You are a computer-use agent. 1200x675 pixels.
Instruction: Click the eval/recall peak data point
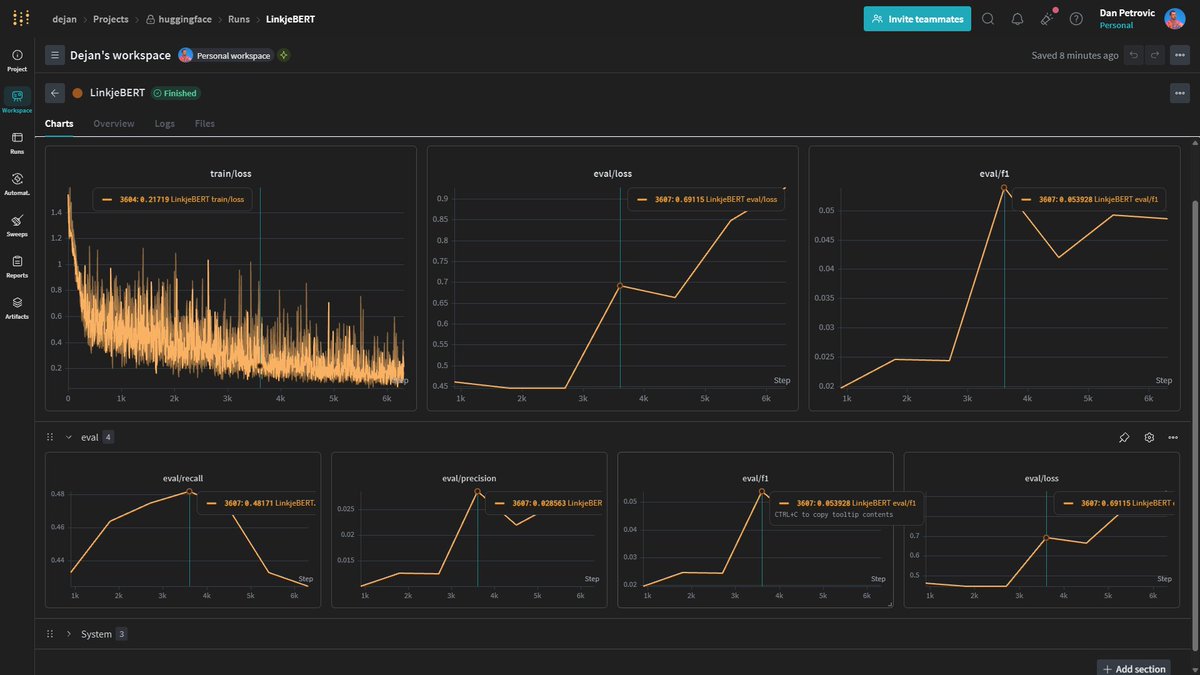(x=190, y=492)
